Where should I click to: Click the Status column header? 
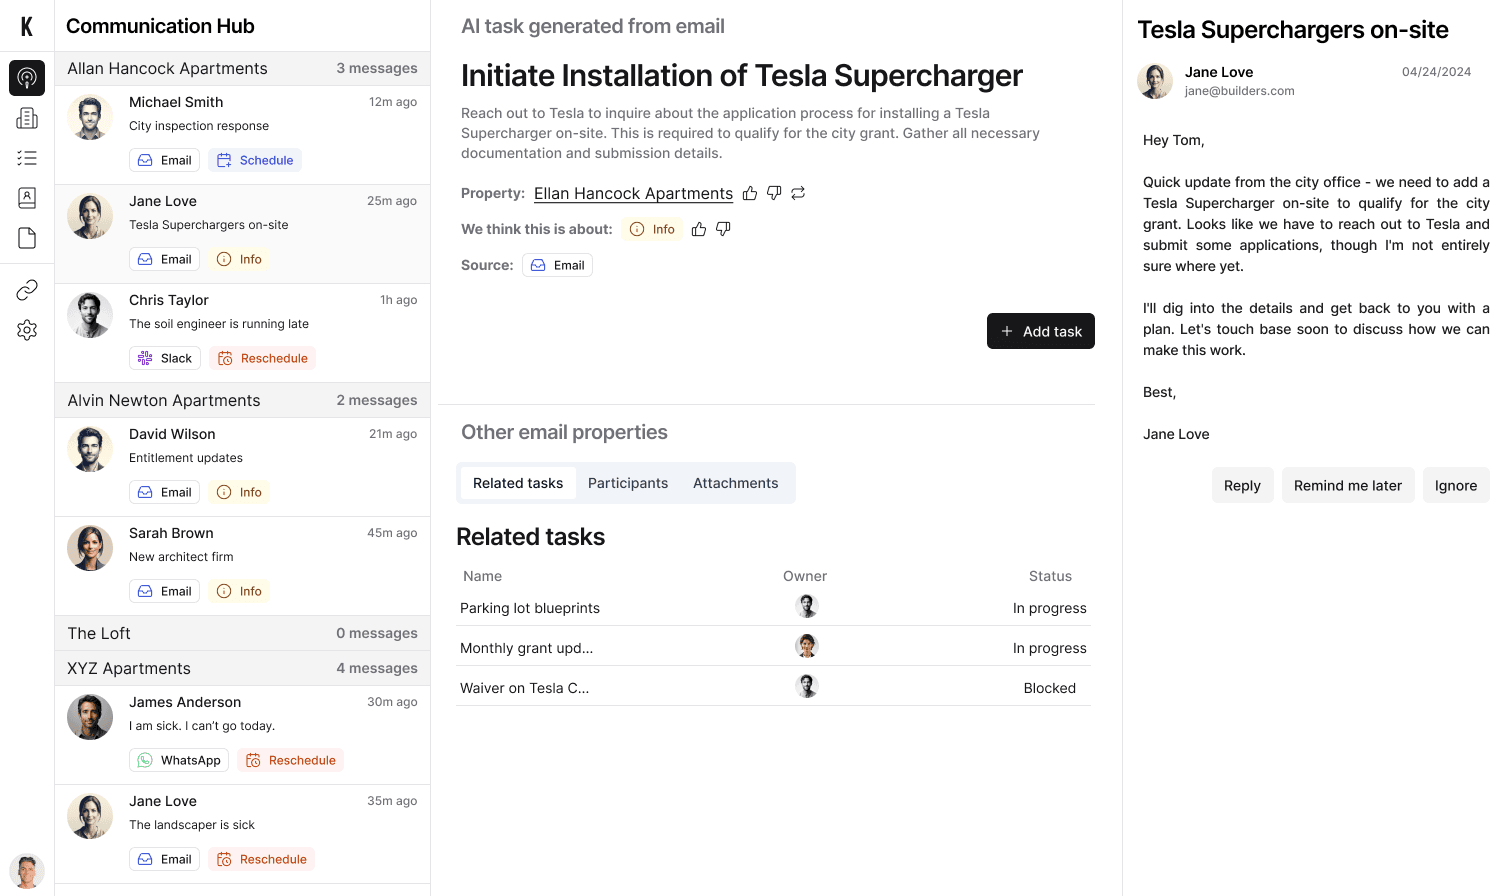1050,576
